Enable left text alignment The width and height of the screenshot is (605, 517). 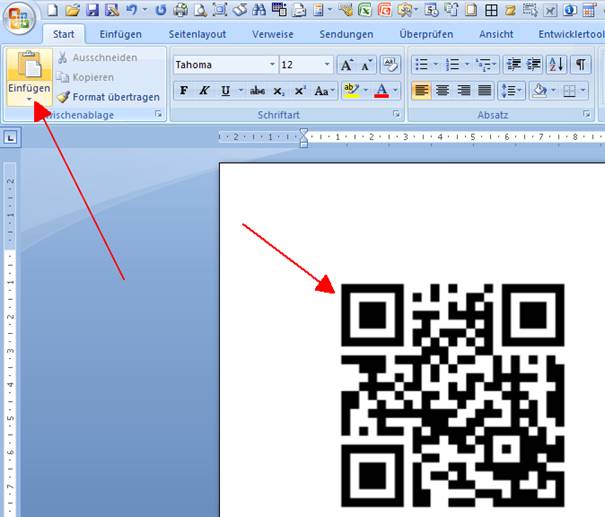click(421, 91)
